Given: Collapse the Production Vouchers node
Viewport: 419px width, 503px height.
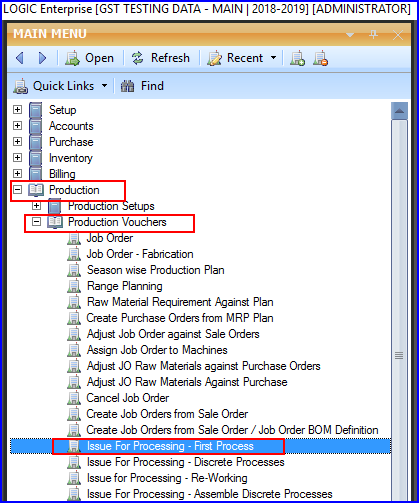Looking at the screenshot, I should click(36, 221).
